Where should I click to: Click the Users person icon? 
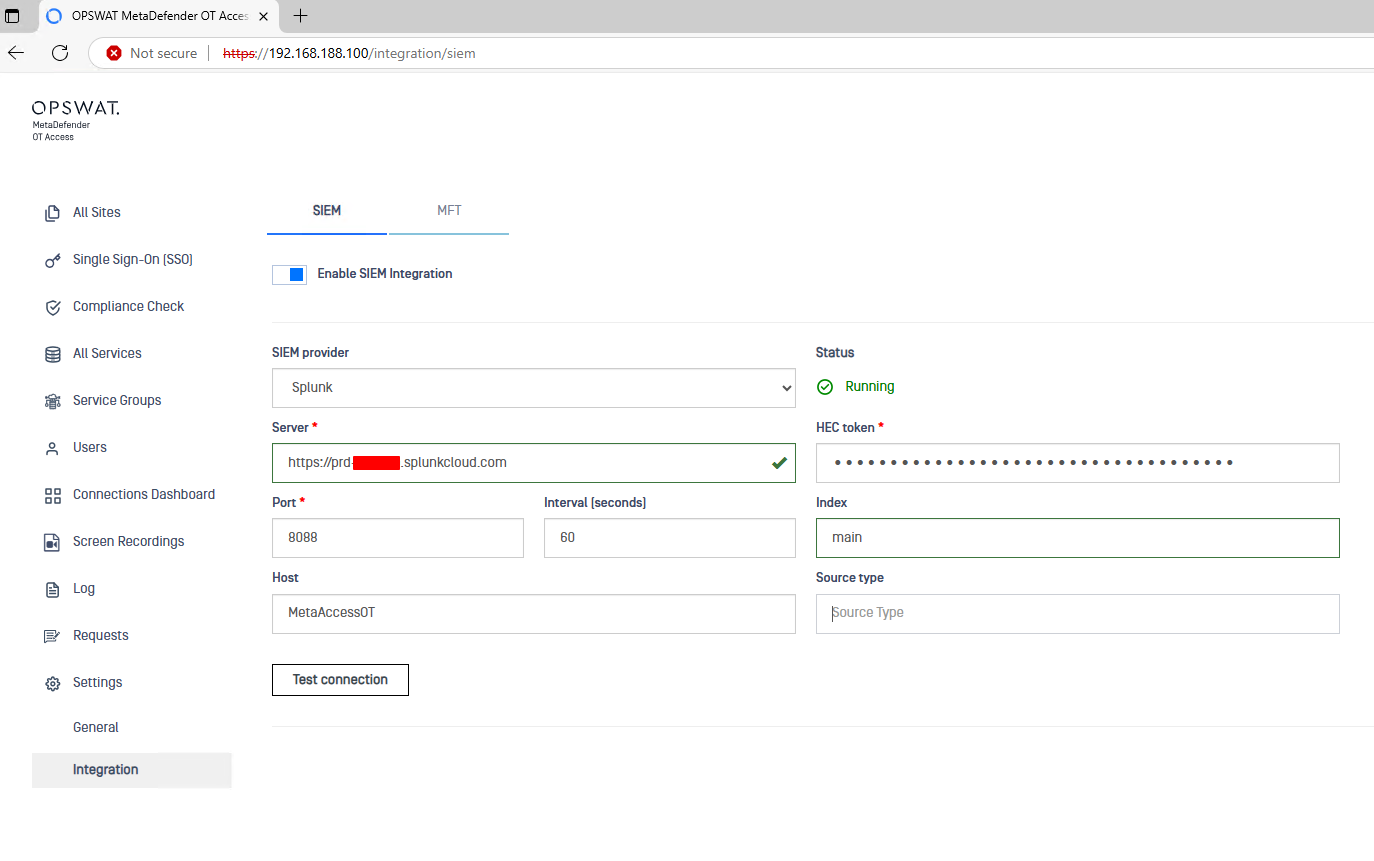point(53,448)
